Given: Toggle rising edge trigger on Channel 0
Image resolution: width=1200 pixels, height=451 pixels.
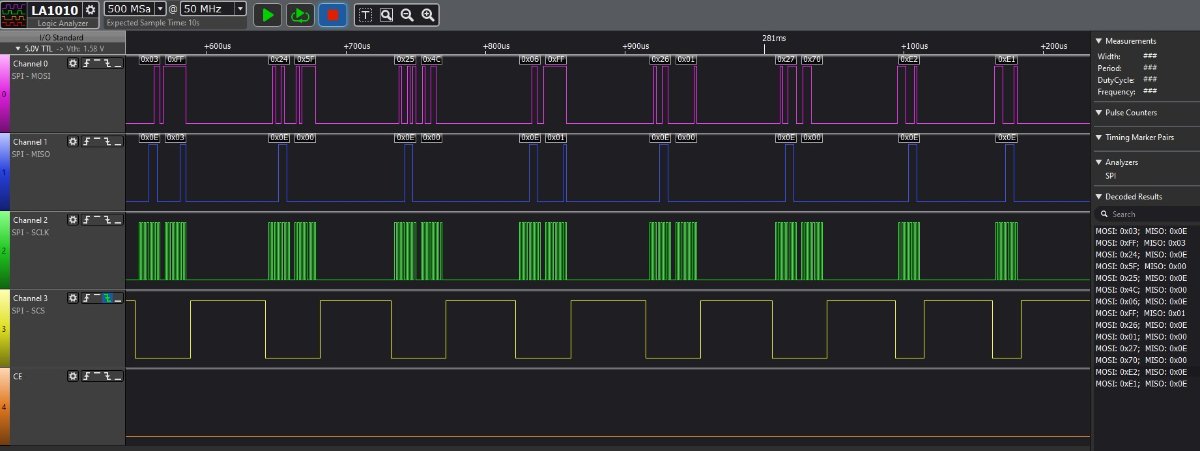Looking at the screenshot, I should pos(85,63).
